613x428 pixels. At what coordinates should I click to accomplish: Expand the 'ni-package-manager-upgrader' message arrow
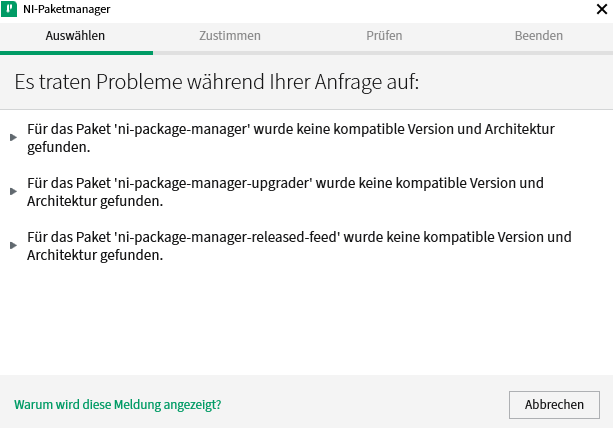click(x=13, y=191)
